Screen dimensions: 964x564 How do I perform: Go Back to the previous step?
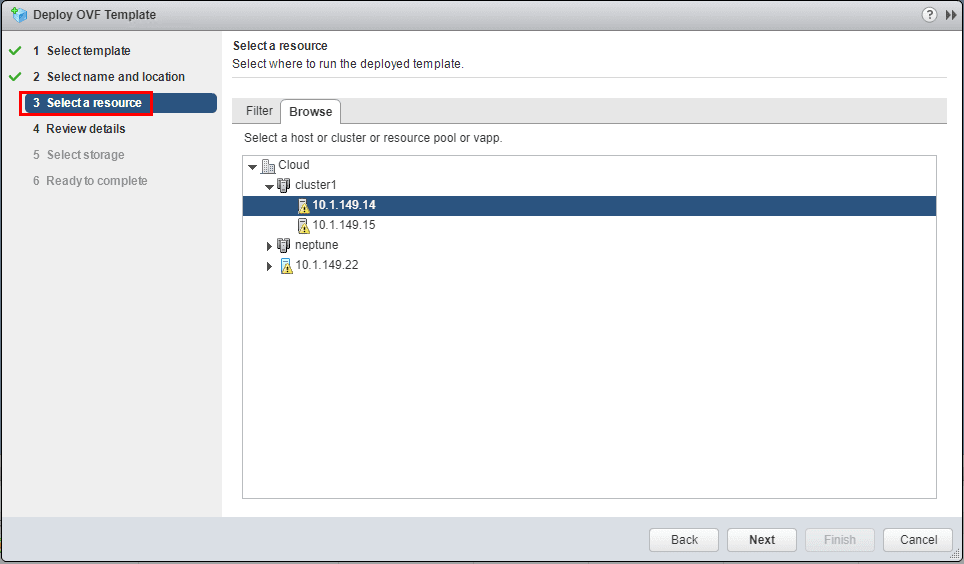pyautogui.click(x=684, y=540)
